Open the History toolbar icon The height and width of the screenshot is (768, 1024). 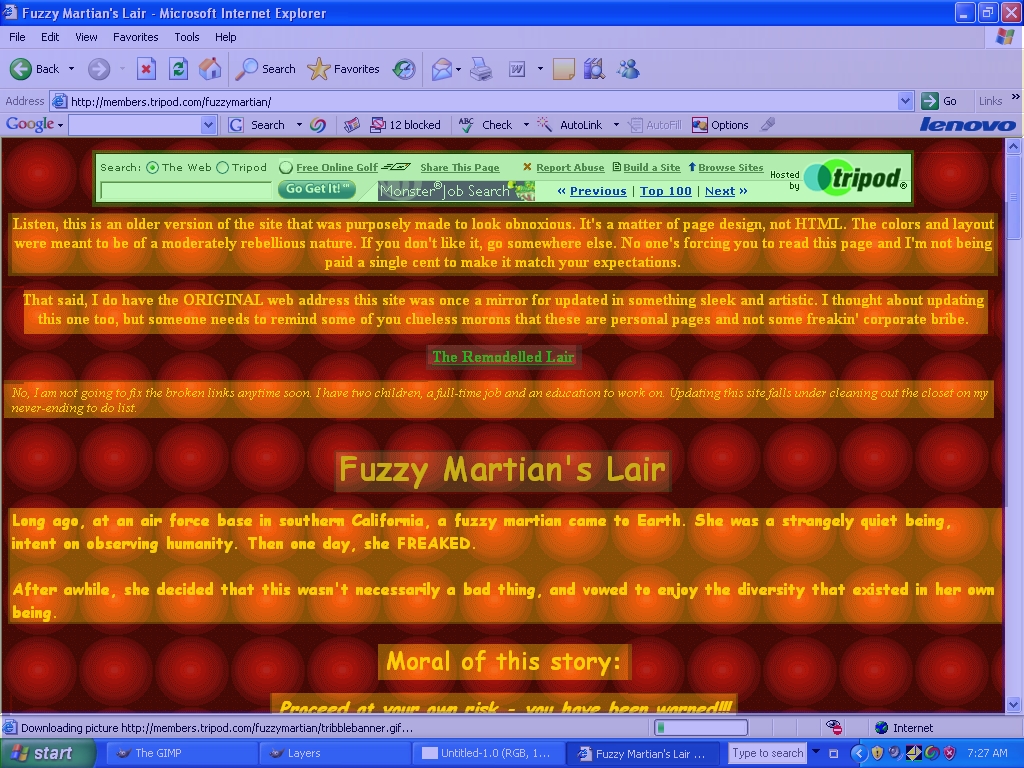(404, 69)
